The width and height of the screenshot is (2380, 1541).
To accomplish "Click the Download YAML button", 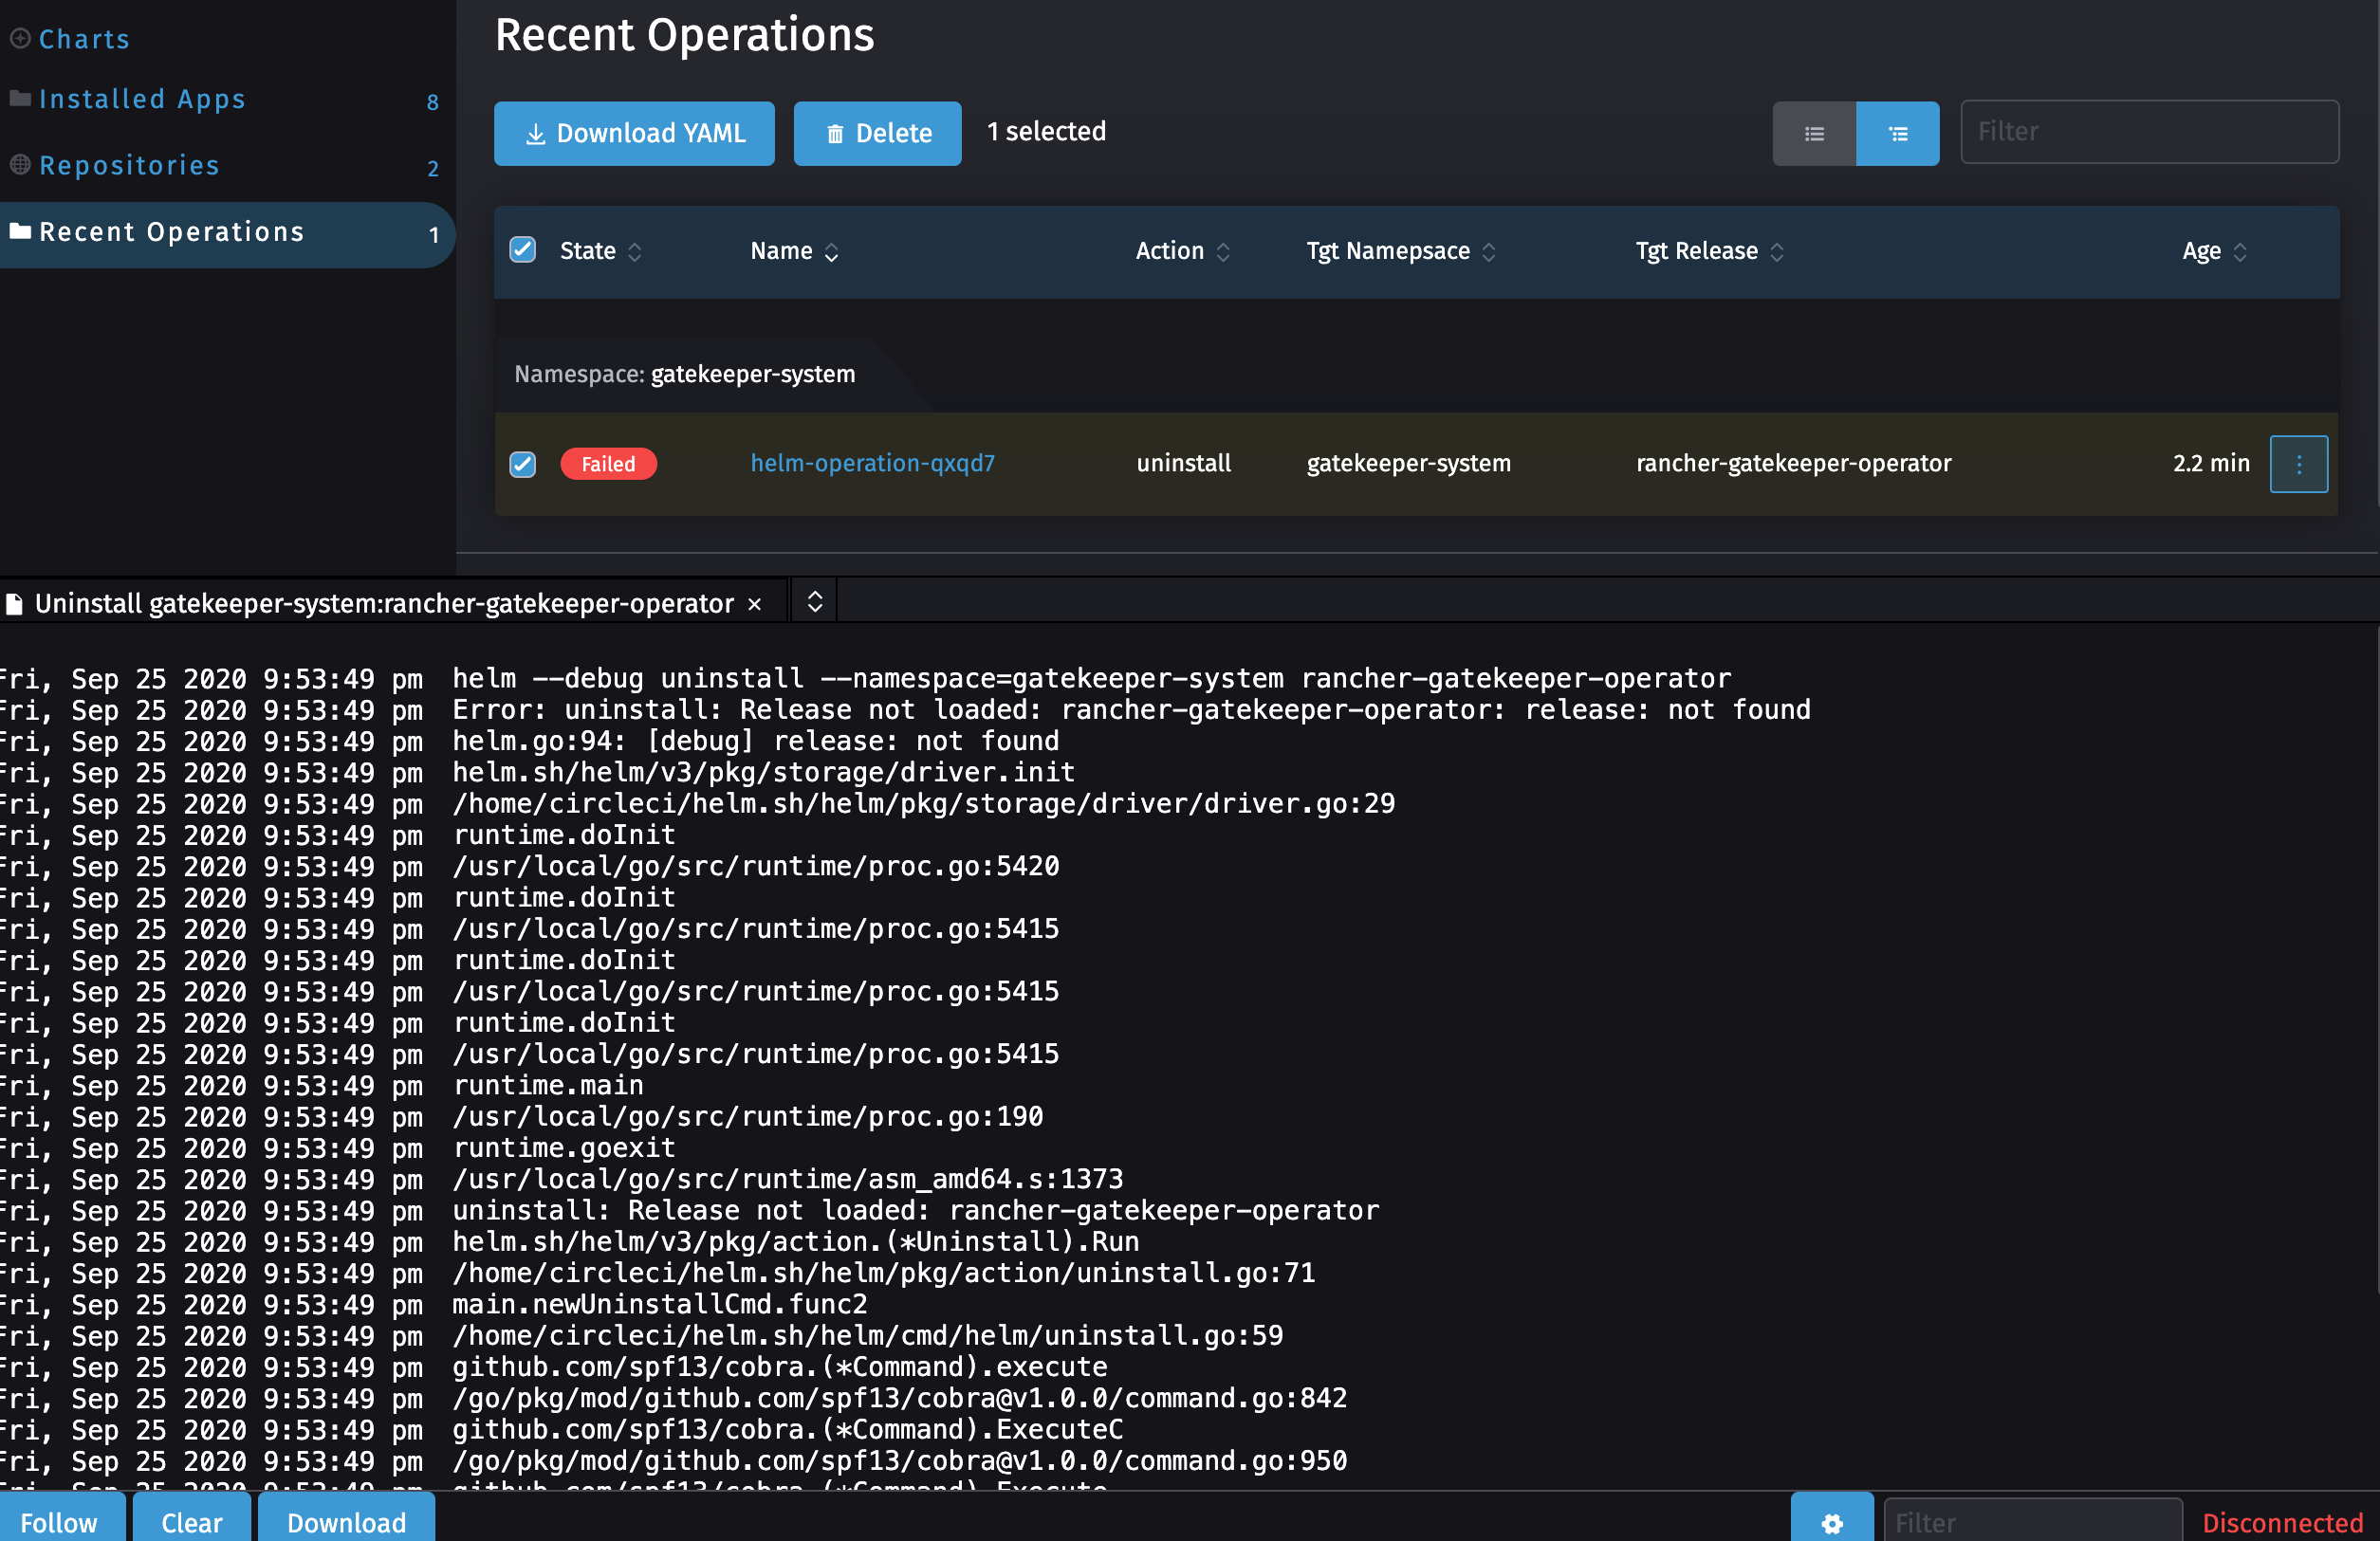I will tap(634, 133).
